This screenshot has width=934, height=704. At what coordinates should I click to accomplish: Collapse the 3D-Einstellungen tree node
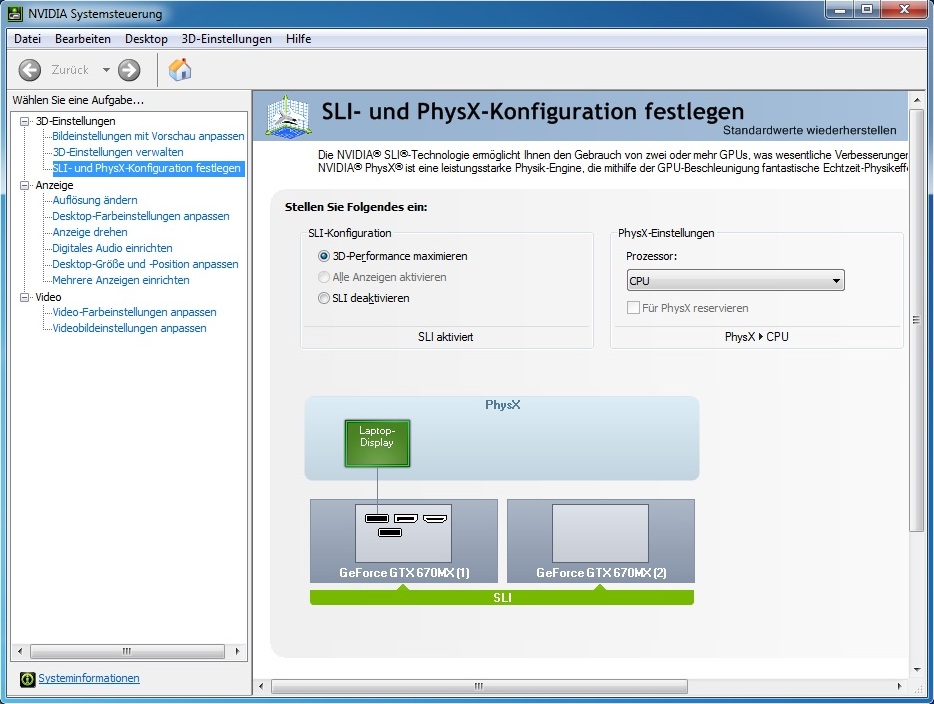(x=24, y=121)
